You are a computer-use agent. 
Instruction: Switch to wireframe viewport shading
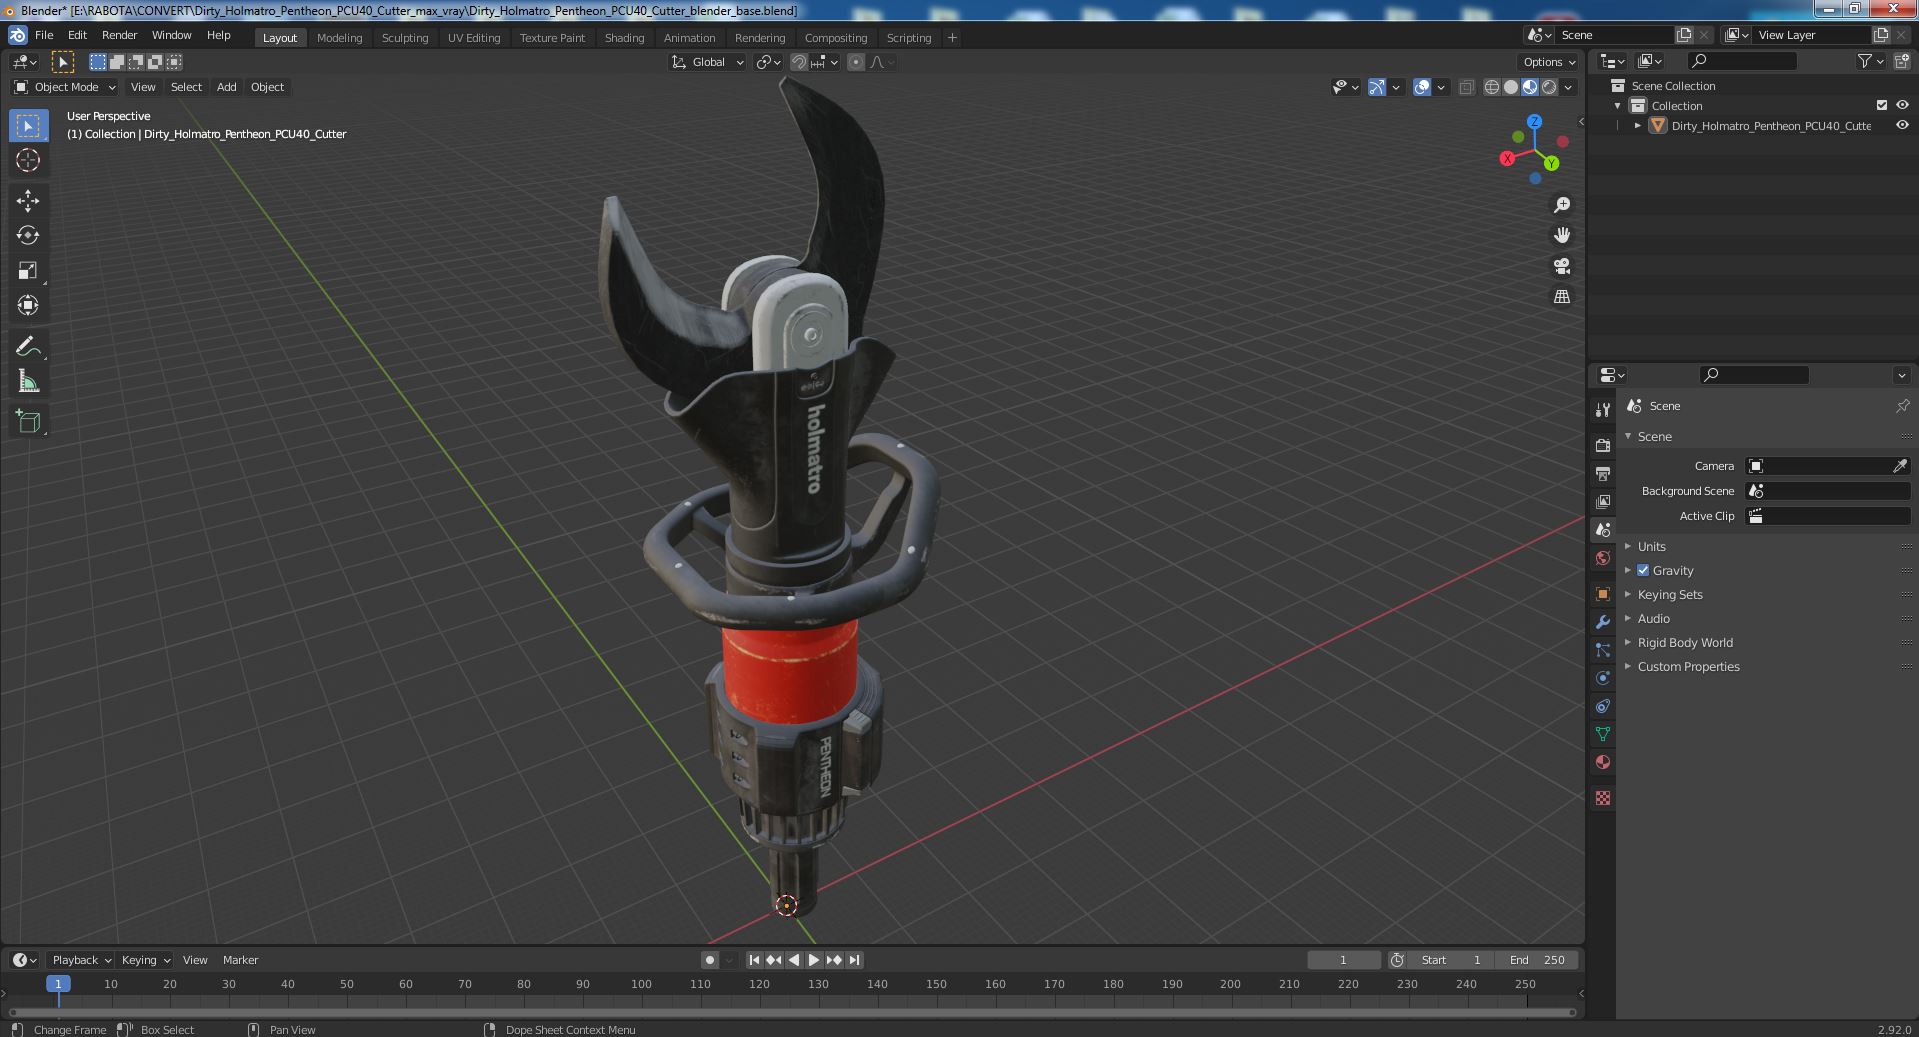click(x=1492, y=87)
